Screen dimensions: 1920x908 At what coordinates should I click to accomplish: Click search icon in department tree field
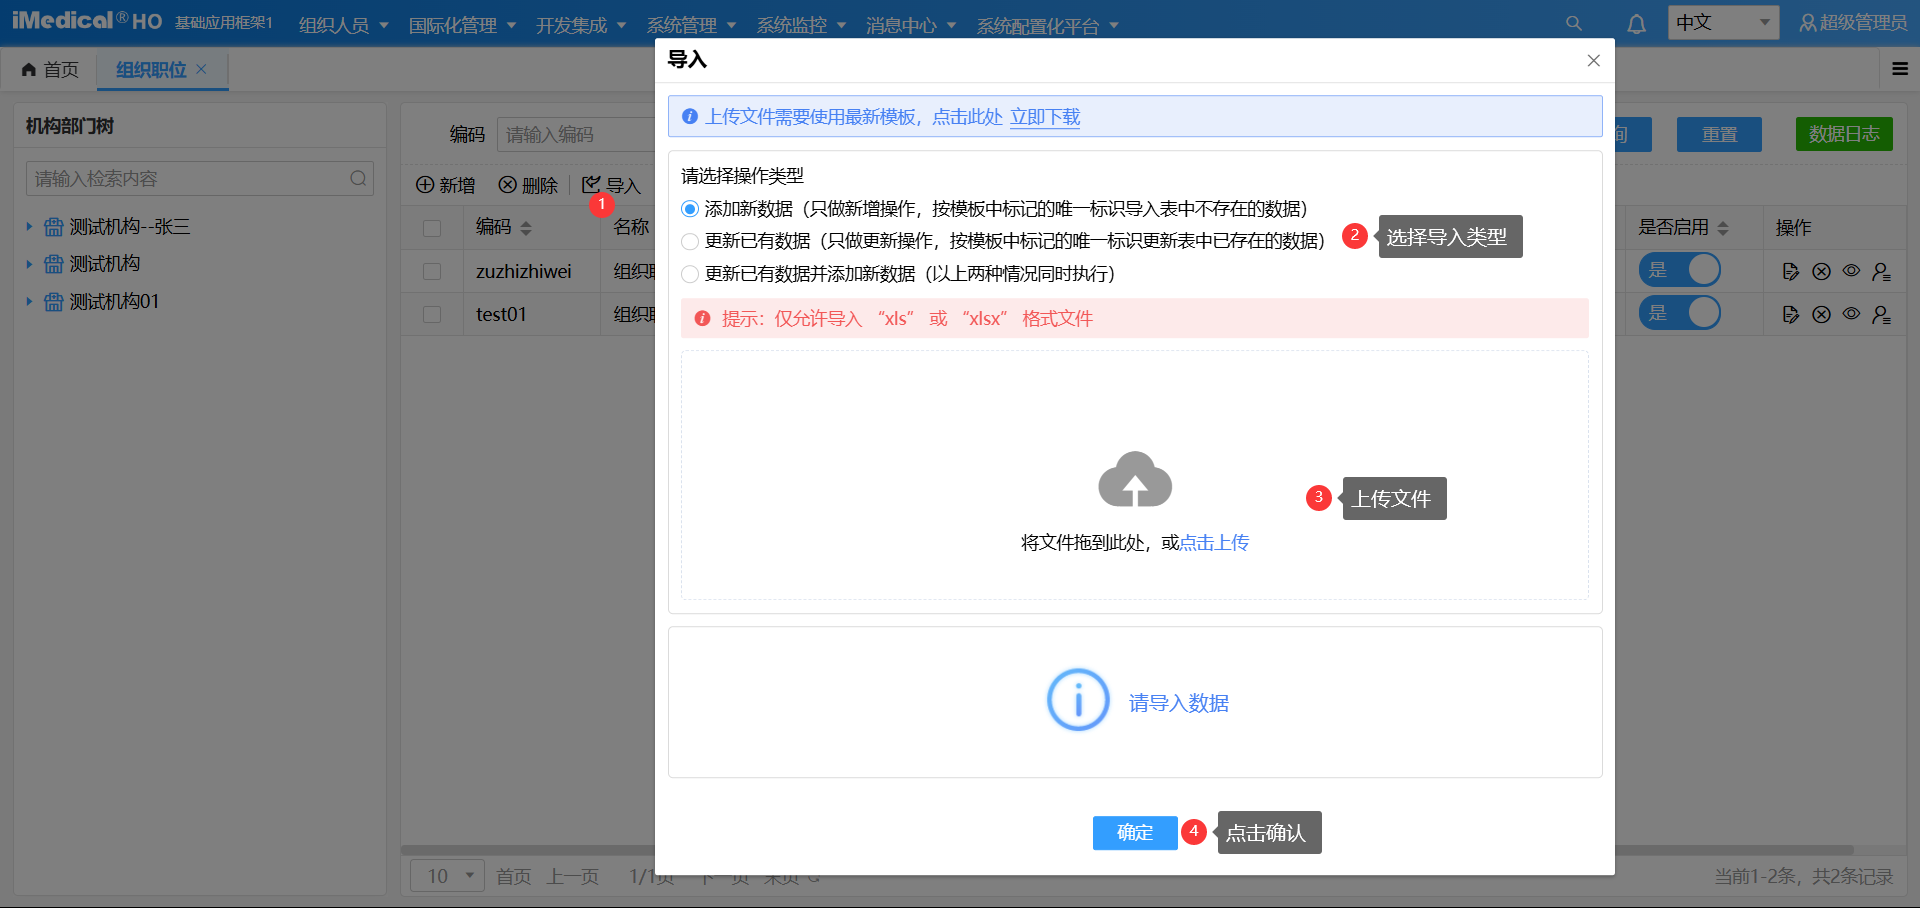click(x=358, y=179)
